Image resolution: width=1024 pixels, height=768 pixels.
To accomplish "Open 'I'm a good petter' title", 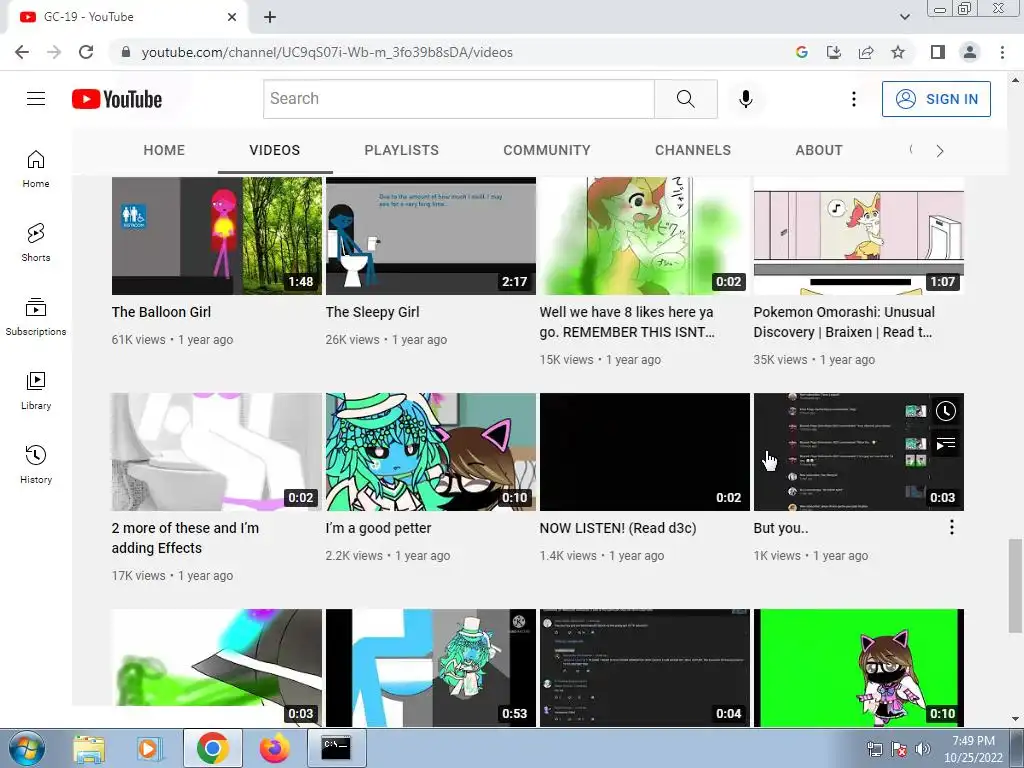I will [x=378, y=528].
